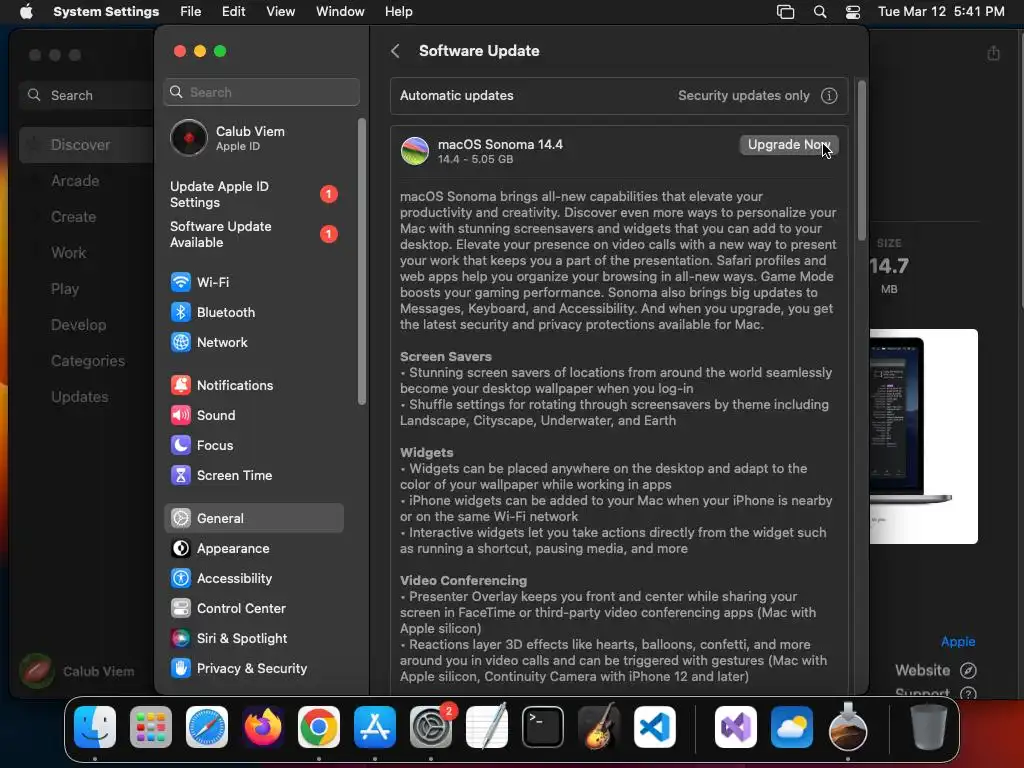Open Weather app from the Dock
1024x768 pixels.
792,727
